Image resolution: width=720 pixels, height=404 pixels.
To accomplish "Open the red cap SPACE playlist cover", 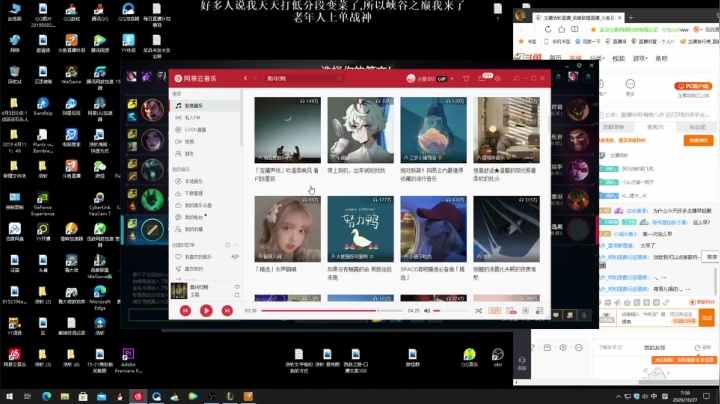I will (x=433, y=229).
